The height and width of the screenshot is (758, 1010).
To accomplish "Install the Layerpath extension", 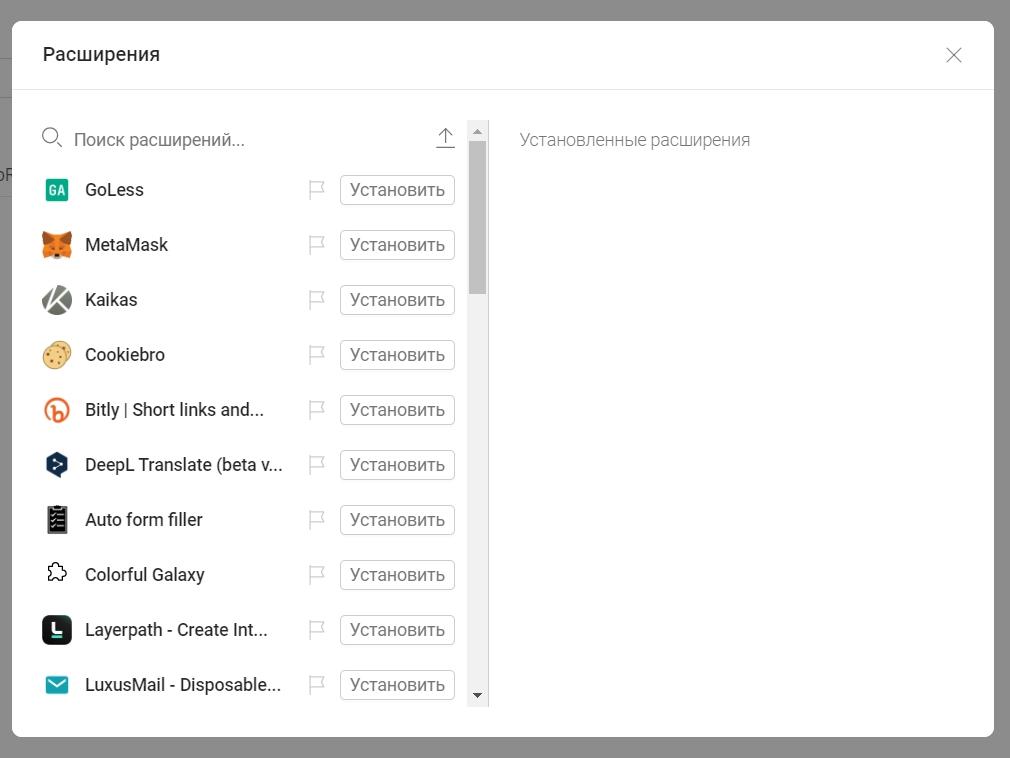I will click(397, 630).
